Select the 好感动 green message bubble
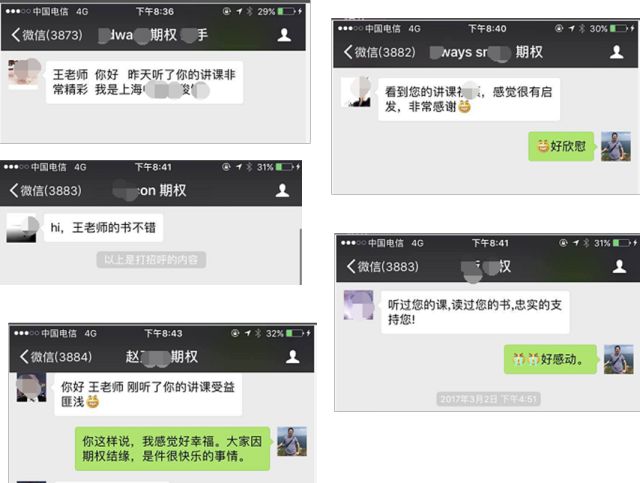The image size is (640, 483). pyautogui.click(x=551, y=359)
